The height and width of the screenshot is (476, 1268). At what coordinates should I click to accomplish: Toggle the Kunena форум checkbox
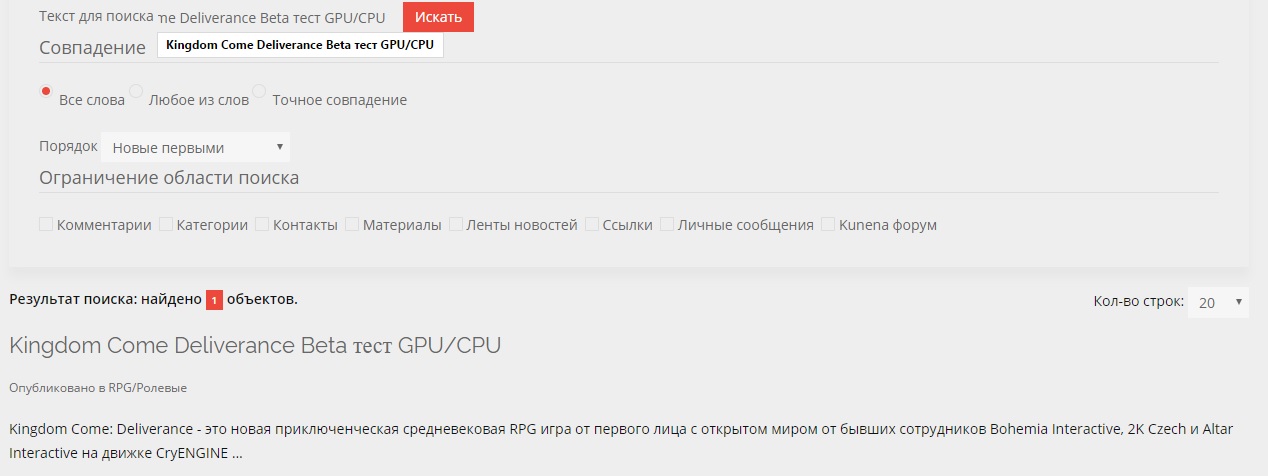[828, 224]
